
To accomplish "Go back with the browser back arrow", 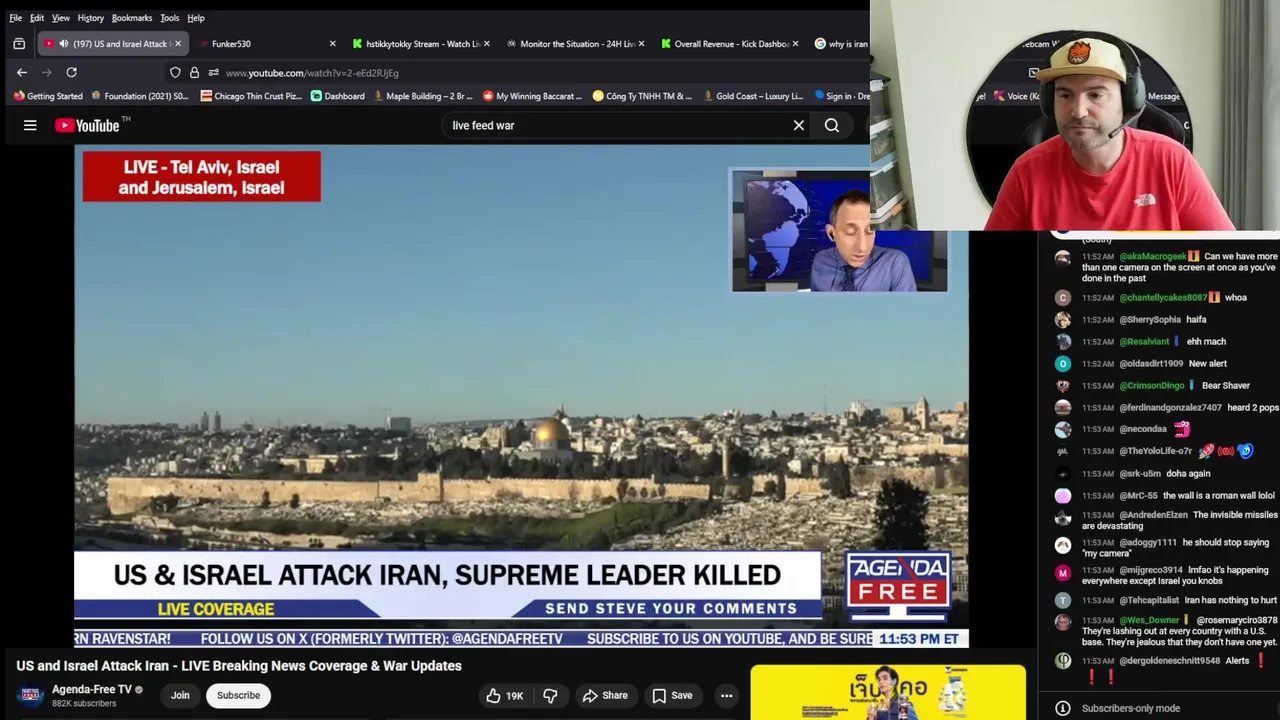I will pyautogui.click(x=21, y=72).
